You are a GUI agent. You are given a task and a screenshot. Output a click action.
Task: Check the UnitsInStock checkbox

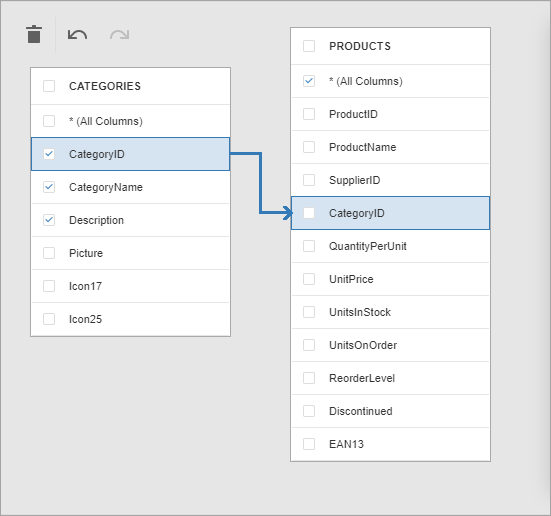point(309,312)
